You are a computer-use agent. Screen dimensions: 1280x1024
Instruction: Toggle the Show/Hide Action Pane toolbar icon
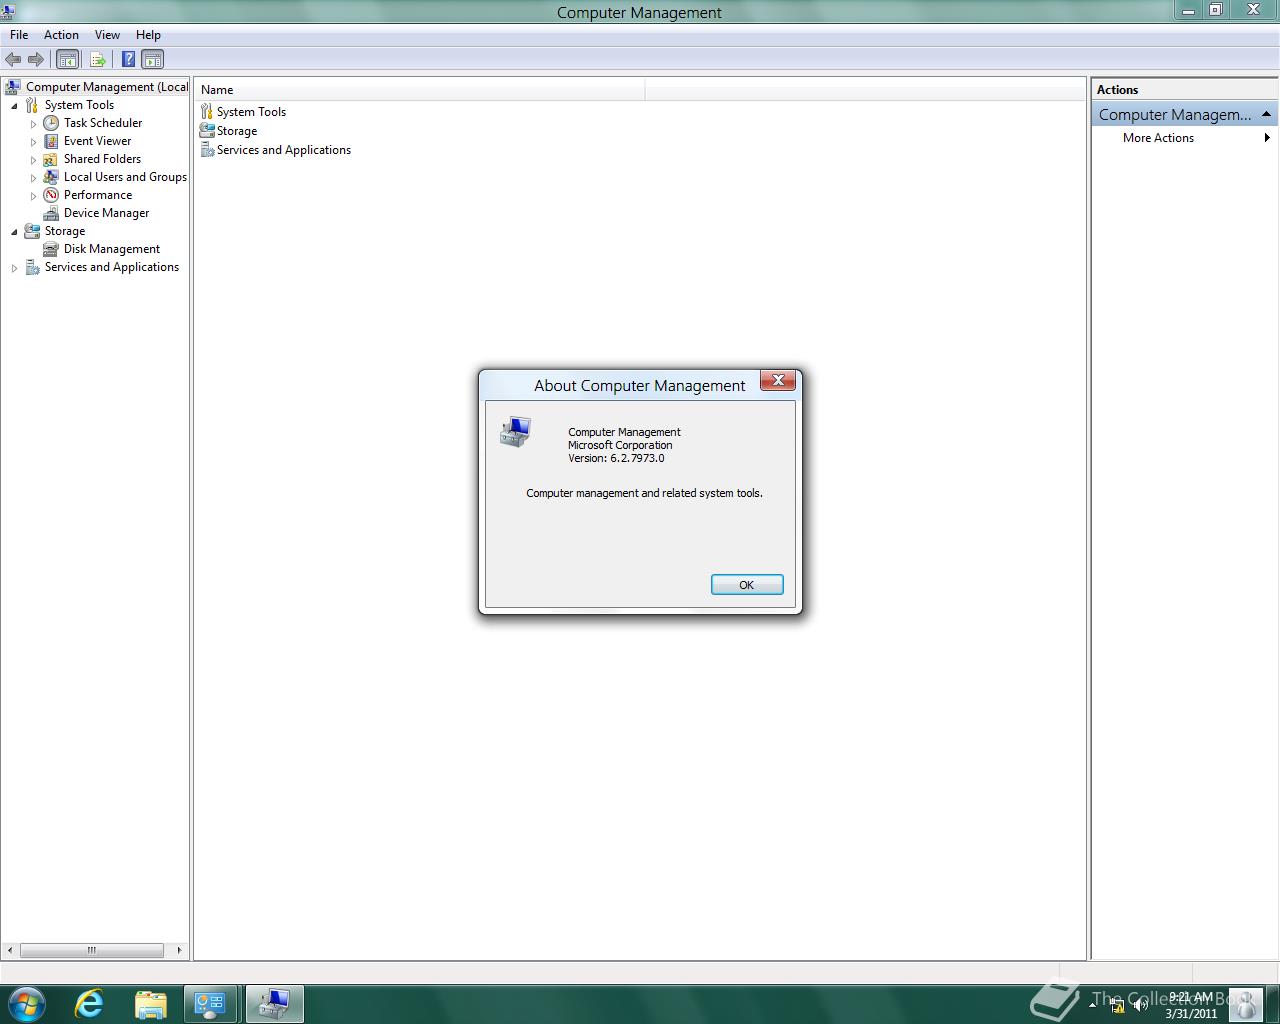click(152, 60)
